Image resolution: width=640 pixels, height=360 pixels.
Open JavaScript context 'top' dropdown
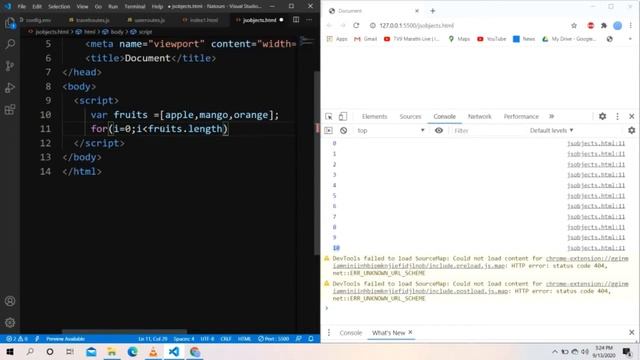click(x=391, y=131)
